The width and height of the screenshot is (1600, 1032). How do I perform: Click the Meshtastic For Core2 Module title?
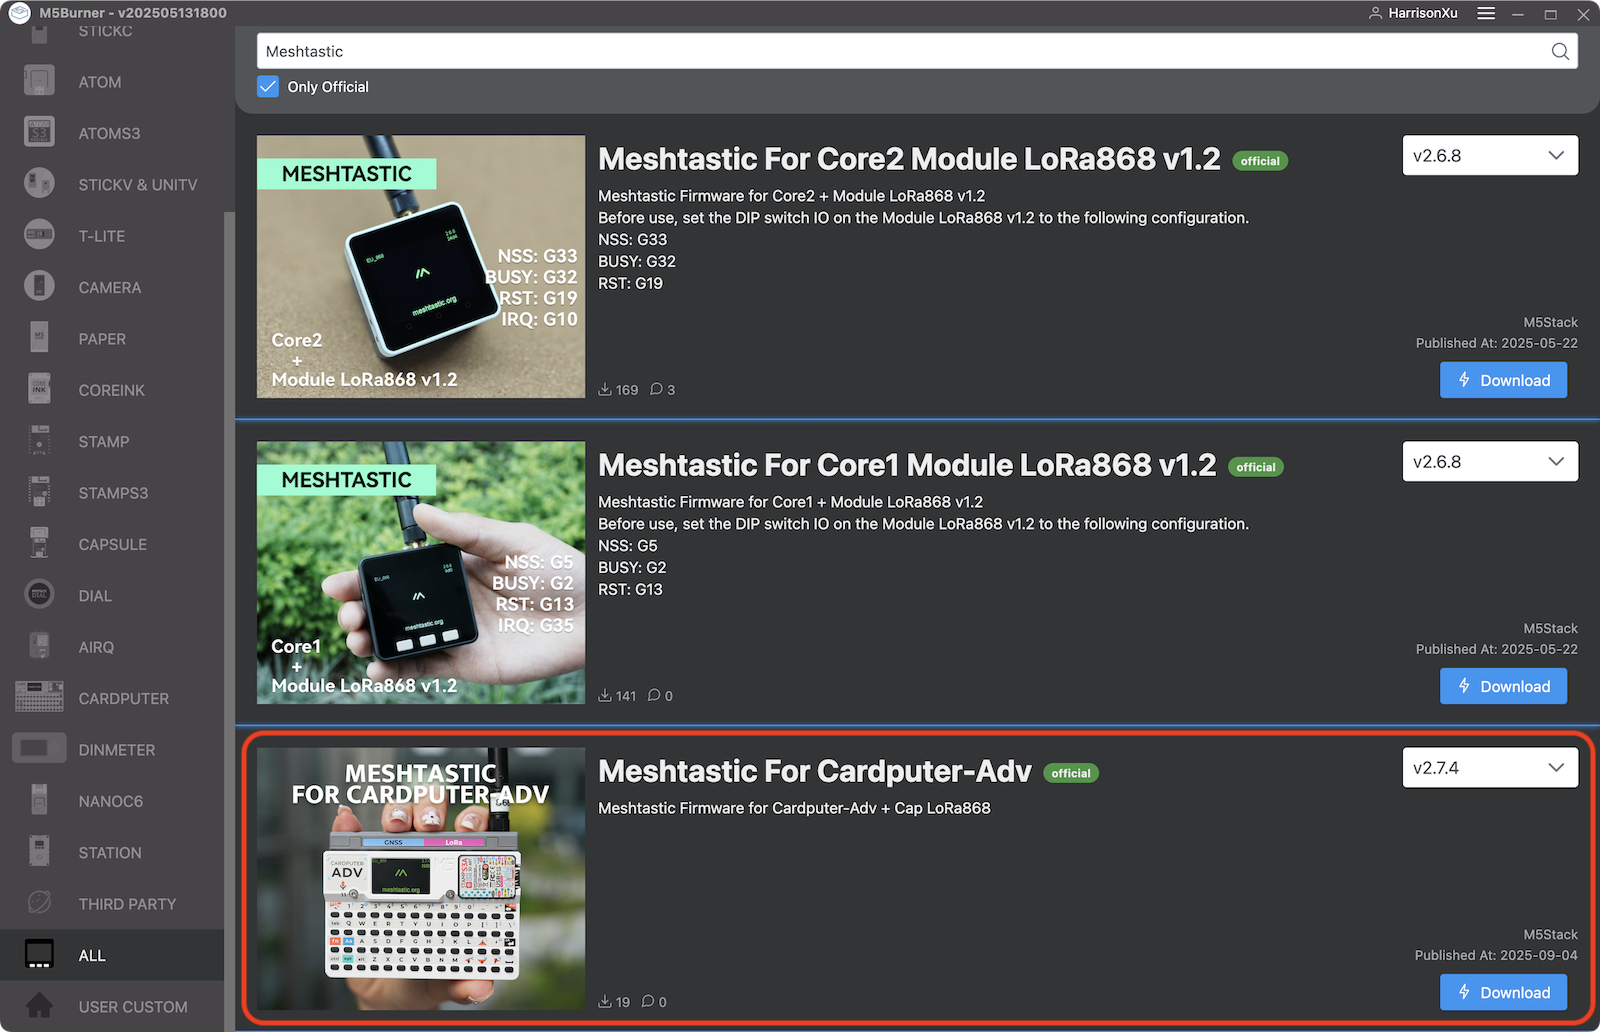[909, 159]
